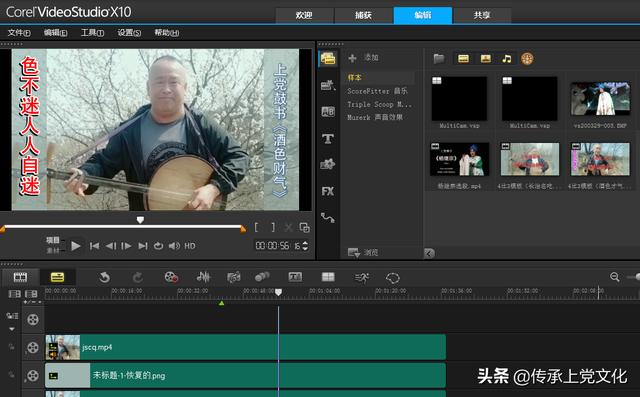Switch to Storyboard view

tap(20, 277)
